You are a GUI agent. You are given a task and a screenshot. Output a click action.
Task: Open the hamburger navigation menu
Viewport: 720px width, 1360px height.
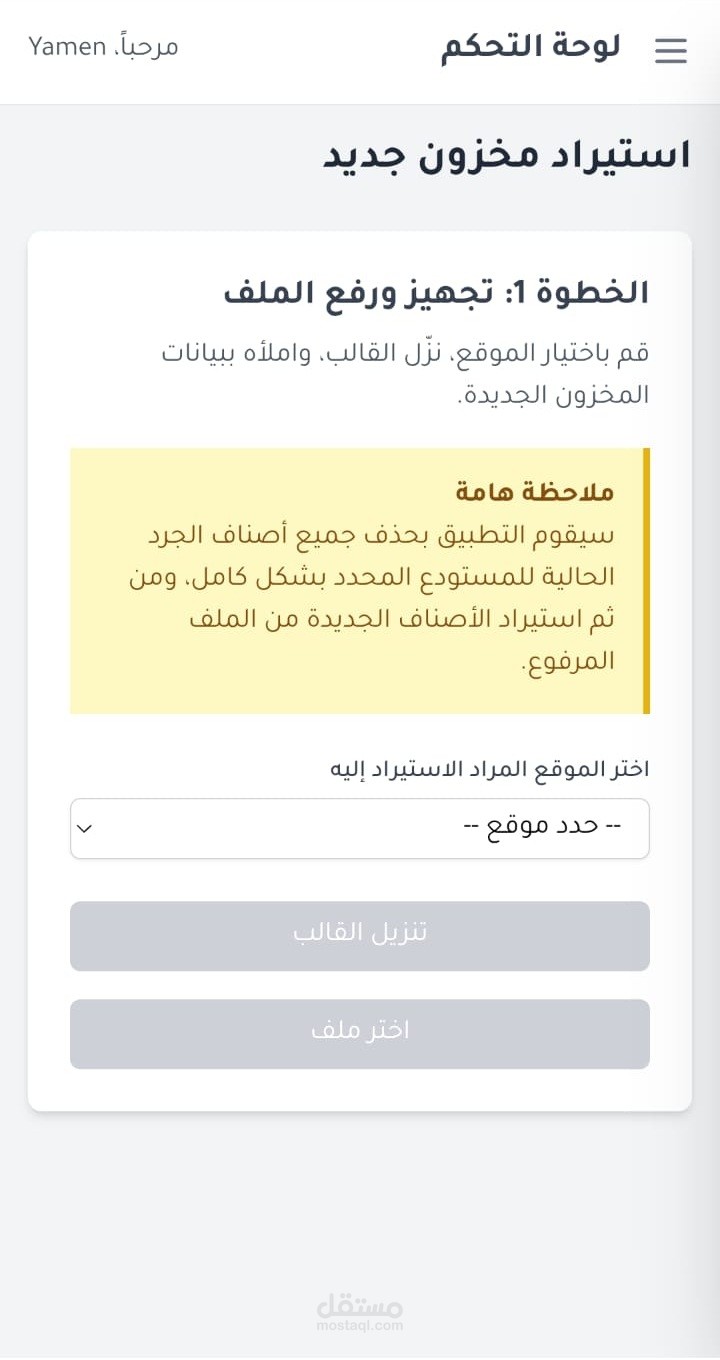click(671, 51)
